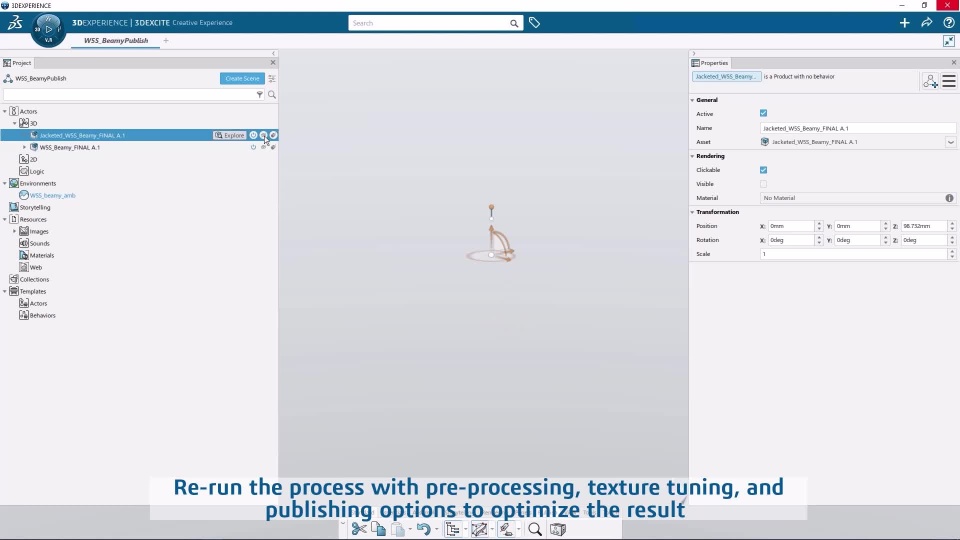960x540 pixels.
Task: Click the Create Scene button
Action: coord(242,78)
